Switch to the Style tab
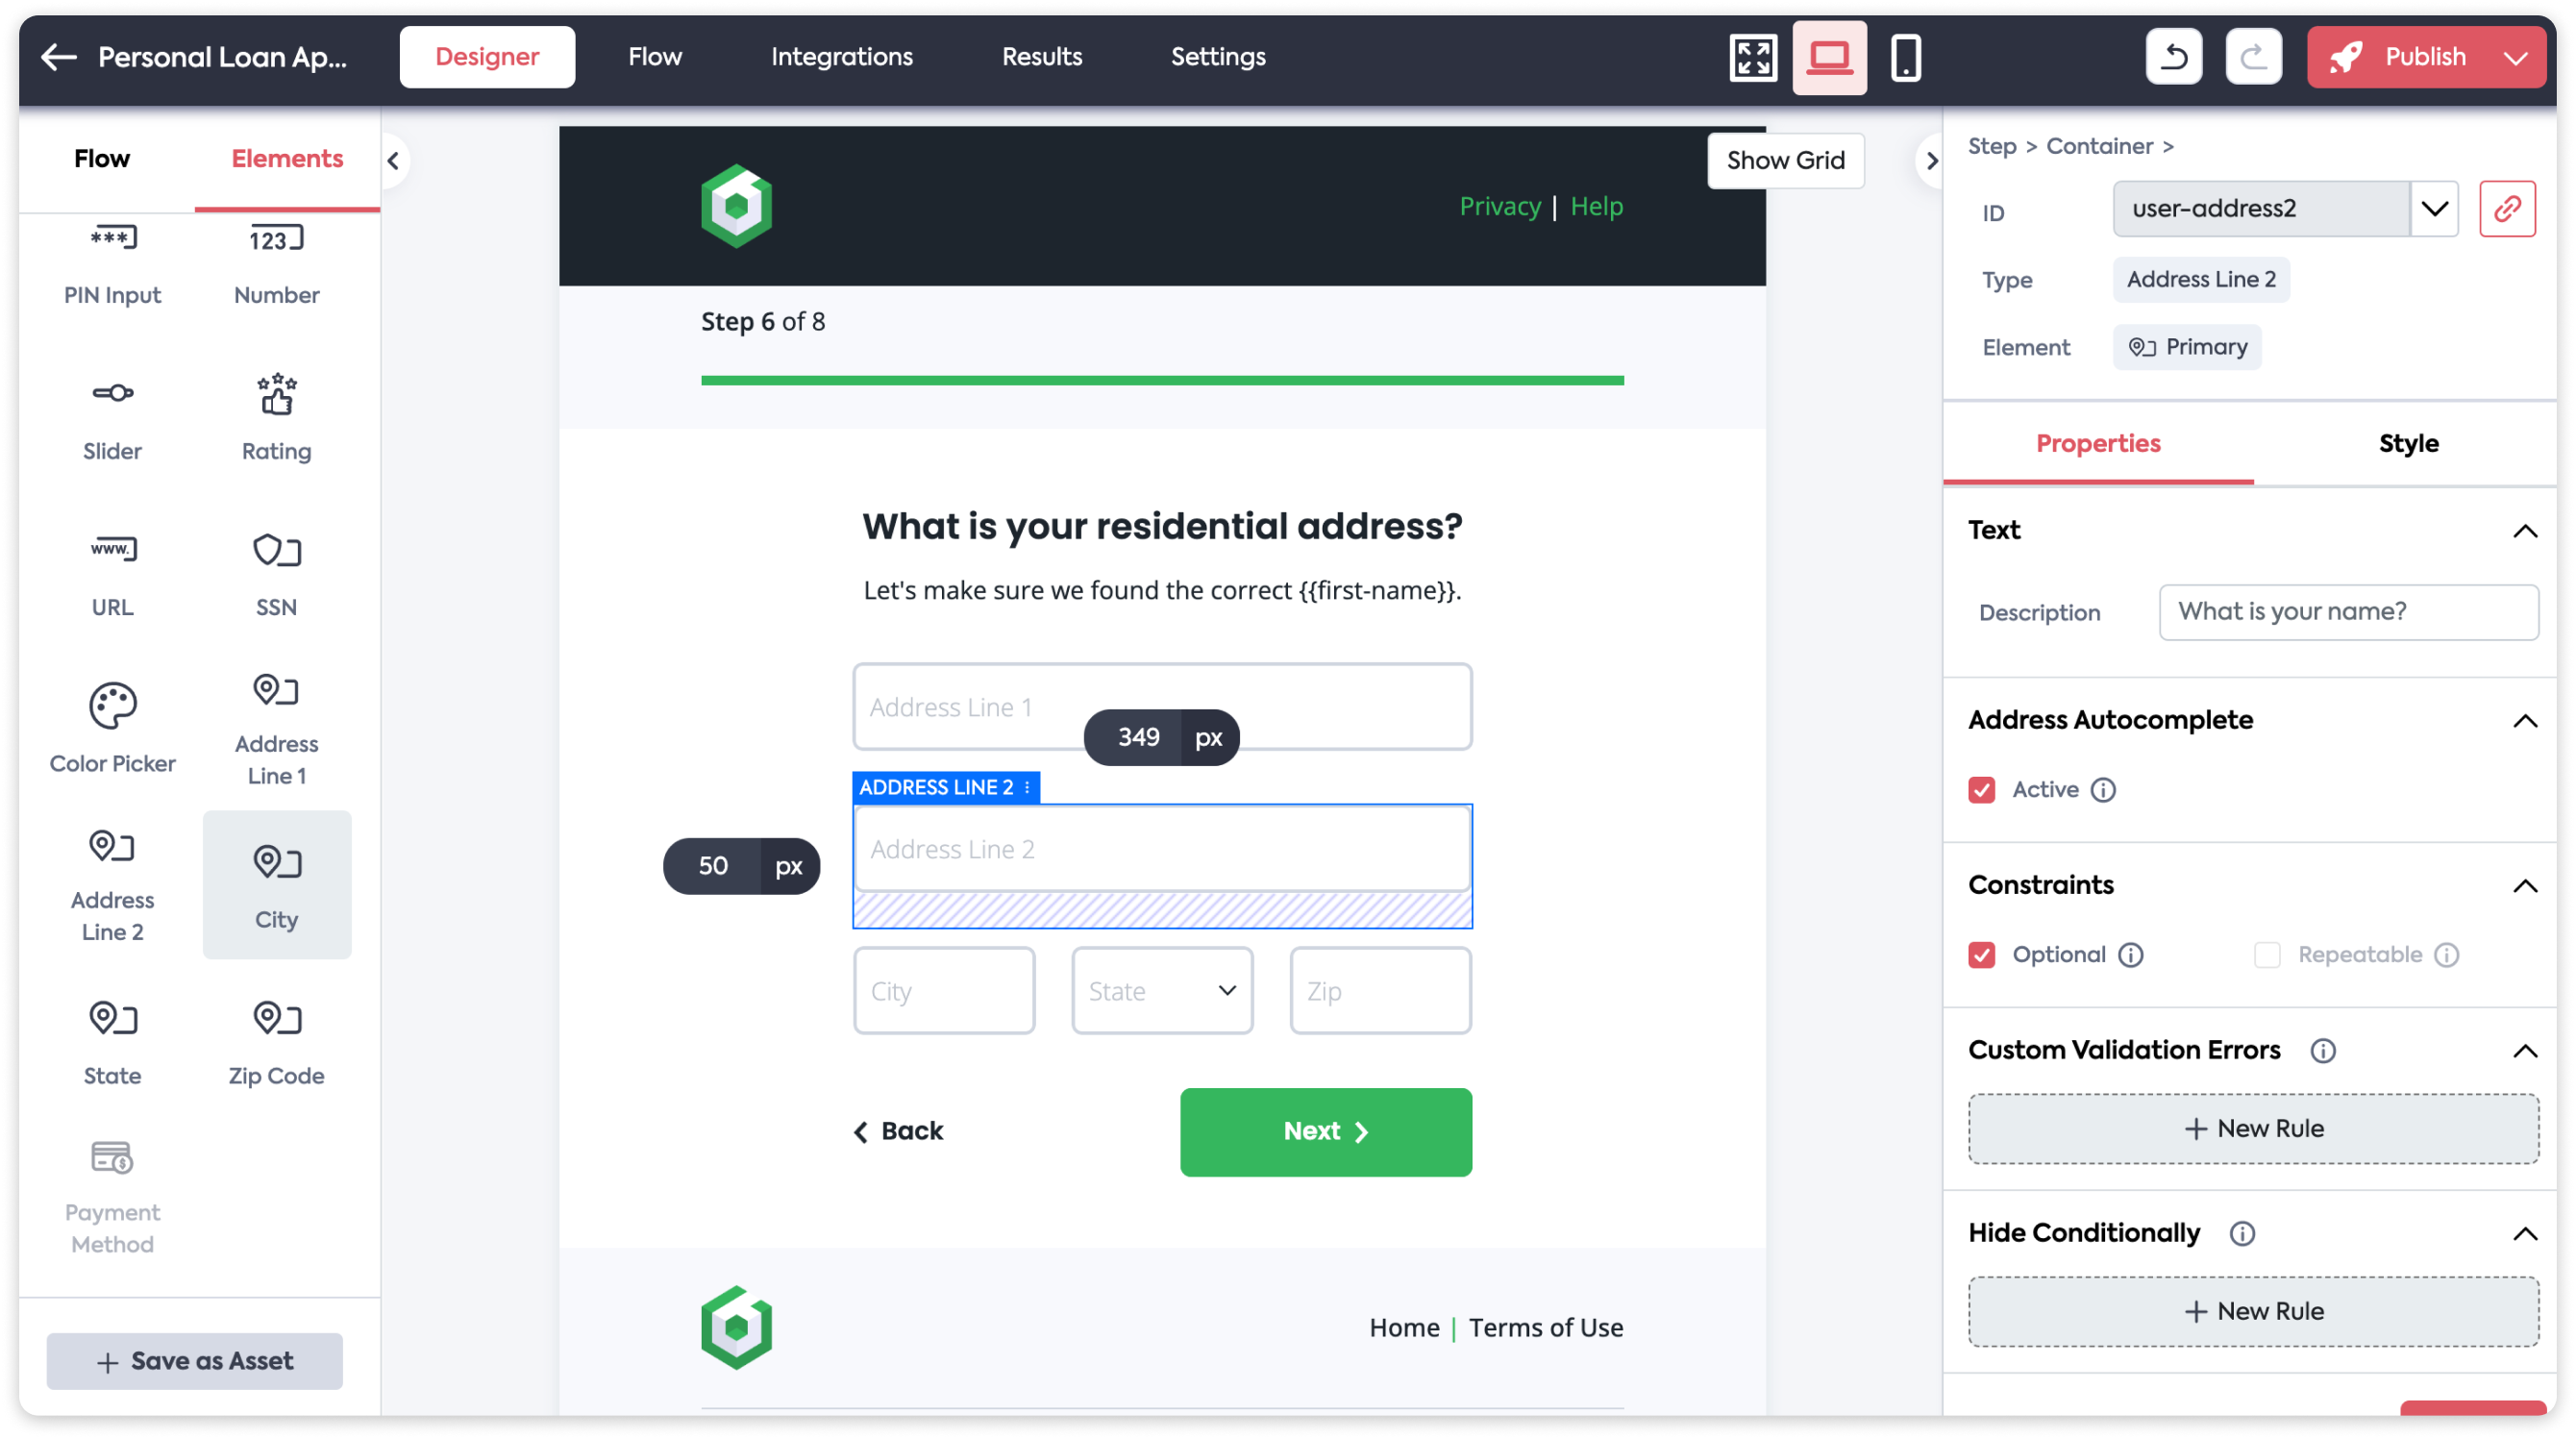 pos(2407,444)
